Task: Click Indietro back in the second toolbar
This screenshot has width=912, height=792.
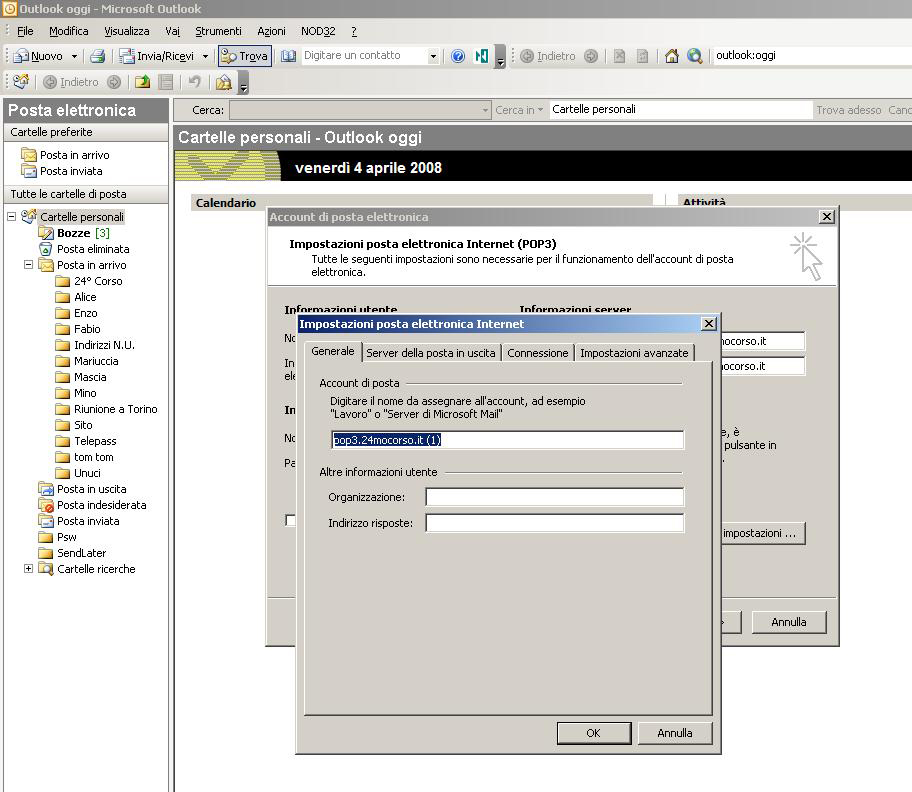Action: [71, 82]
